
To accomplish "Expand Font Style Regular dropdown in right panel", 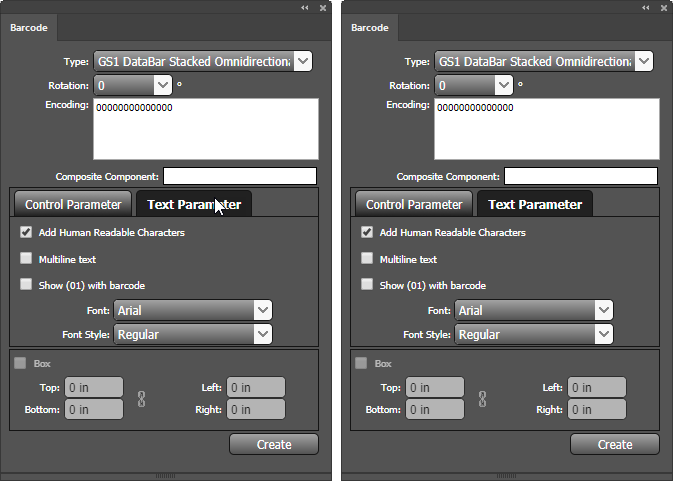I will point(603,335).
